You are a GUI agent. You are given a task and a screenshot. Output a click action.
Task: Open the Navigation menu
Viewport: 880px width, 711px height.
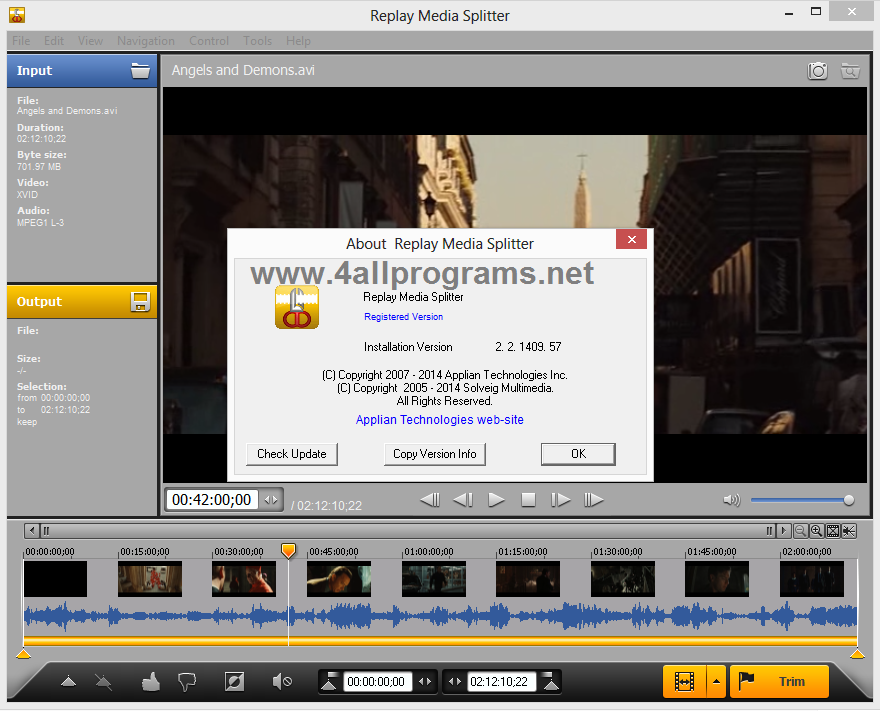pyautogui.click(x=146, y=41)
